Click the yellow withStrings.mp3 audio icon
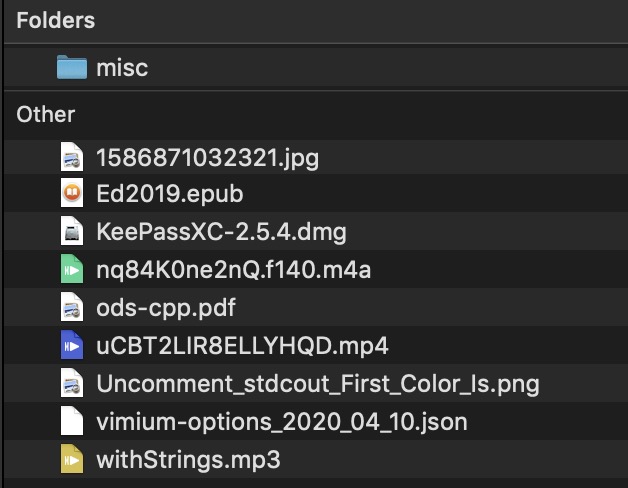The height and width of the screenshot is (488, 628). (x=71, y=460)
